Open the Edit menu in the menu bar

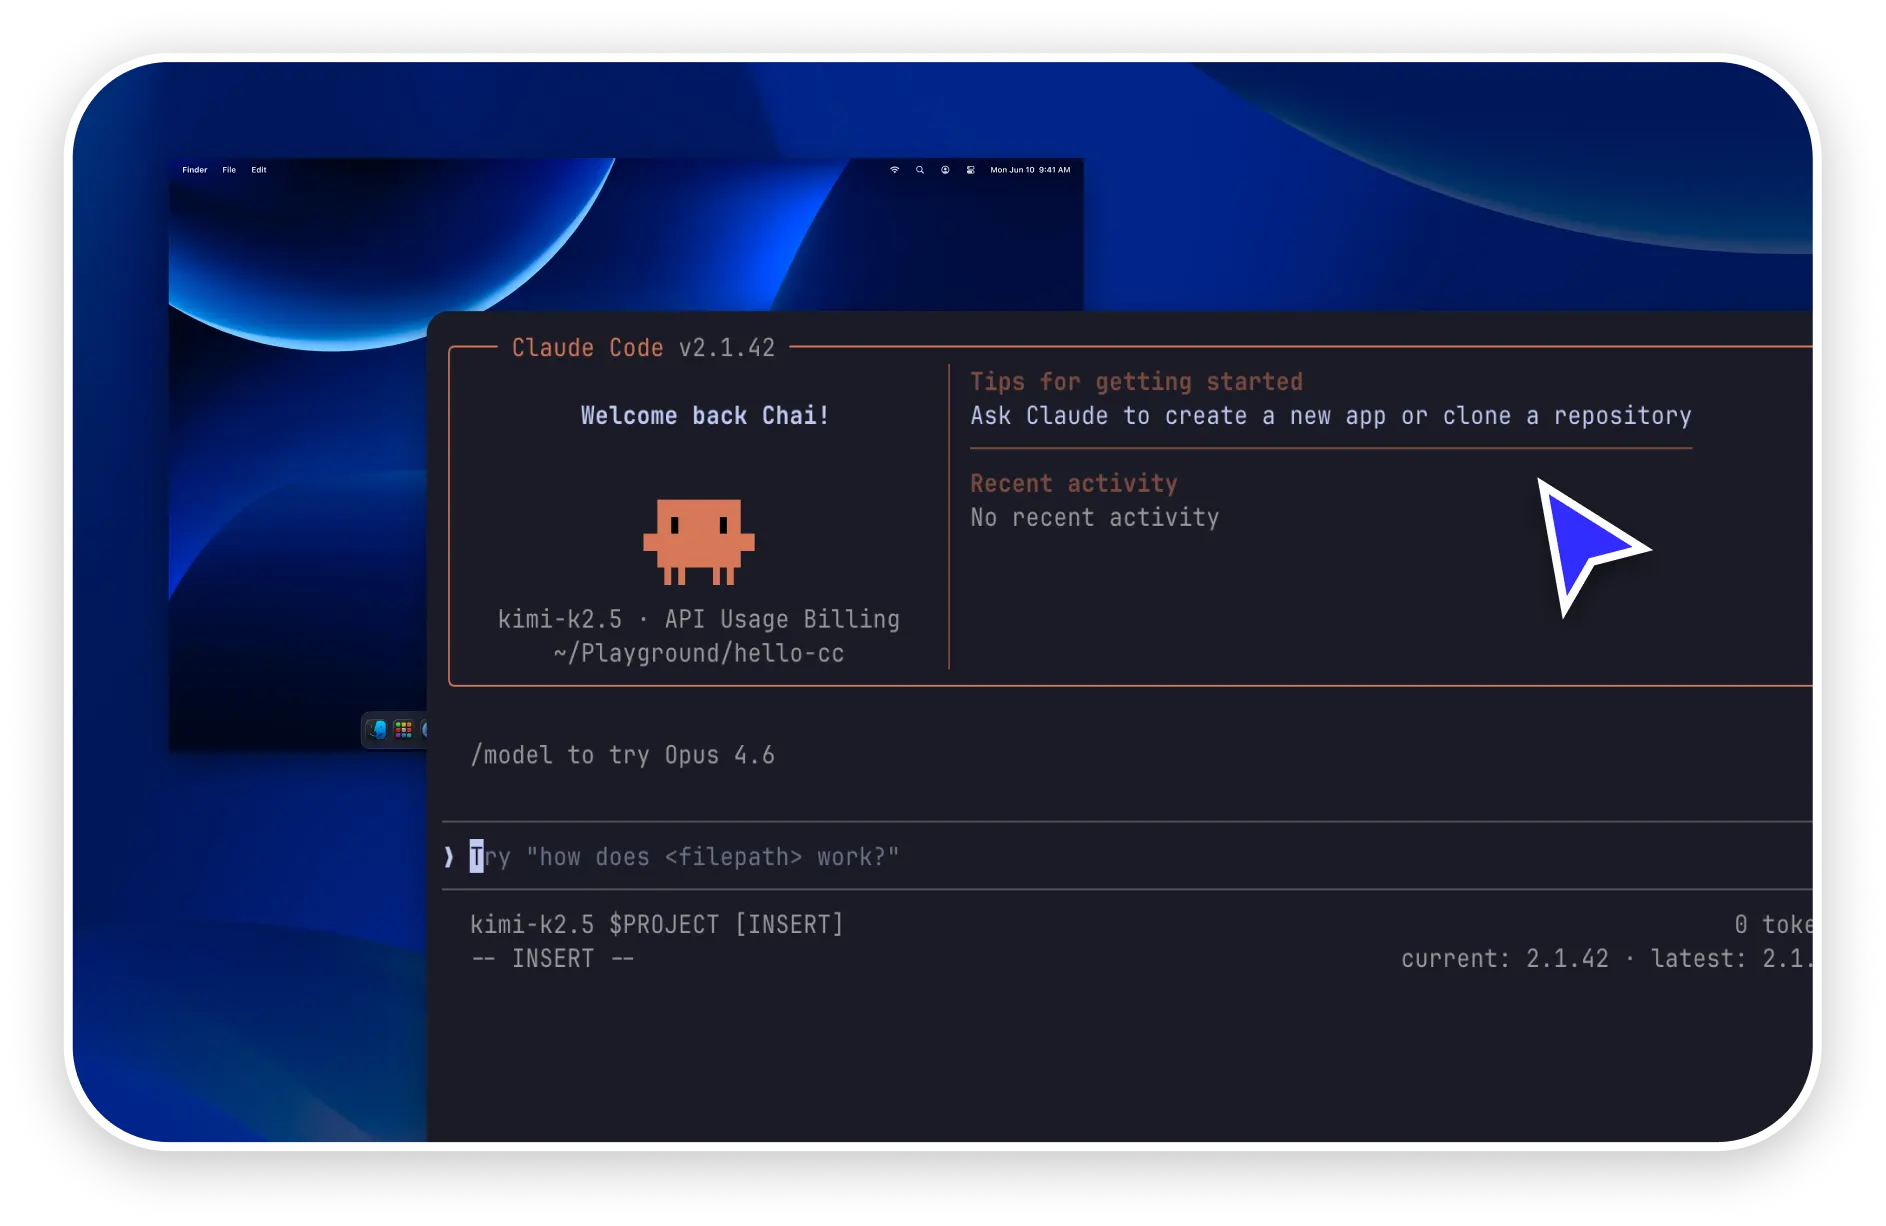tap(259, 170)
